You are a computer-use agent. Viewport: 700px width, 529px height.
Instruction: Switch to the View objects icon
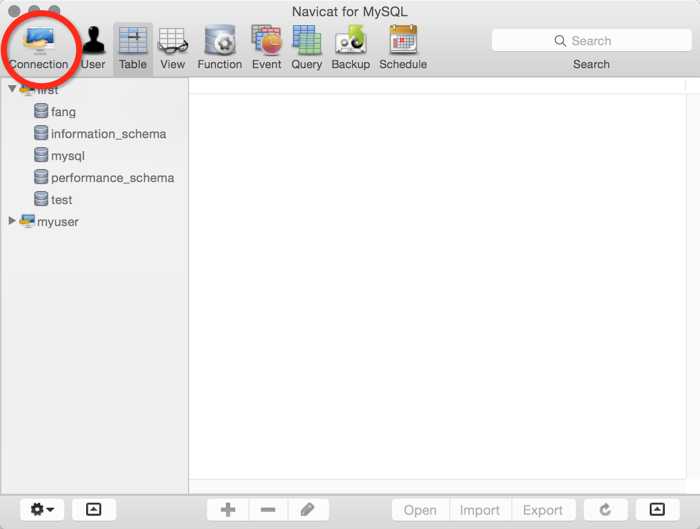point(173,48)
